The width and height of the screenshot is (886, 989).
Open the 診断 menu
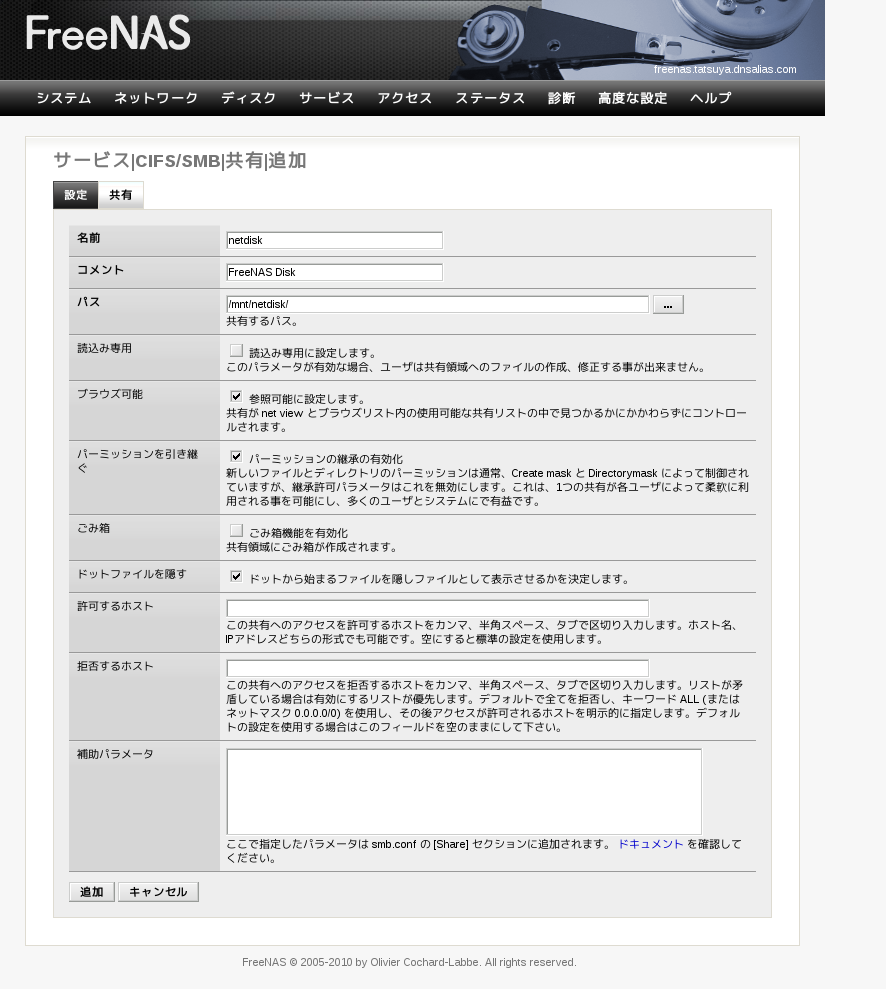(561, 98)
